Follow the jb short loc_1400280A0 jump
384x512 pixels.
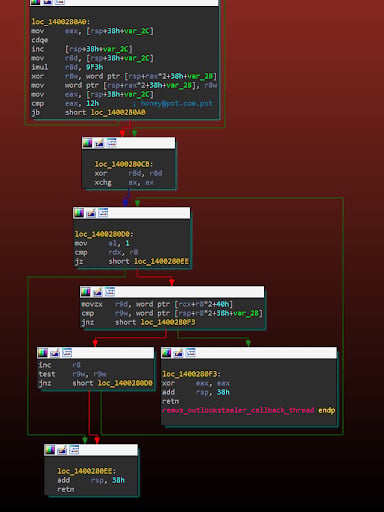coord(88,112)
